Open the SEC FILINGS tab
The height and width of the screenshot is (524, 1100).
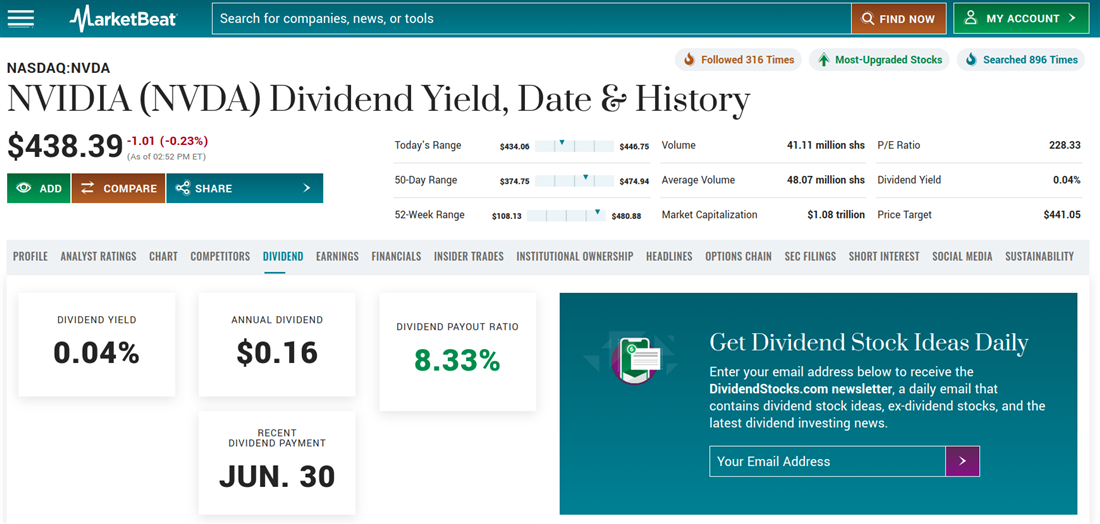[810, 257]
